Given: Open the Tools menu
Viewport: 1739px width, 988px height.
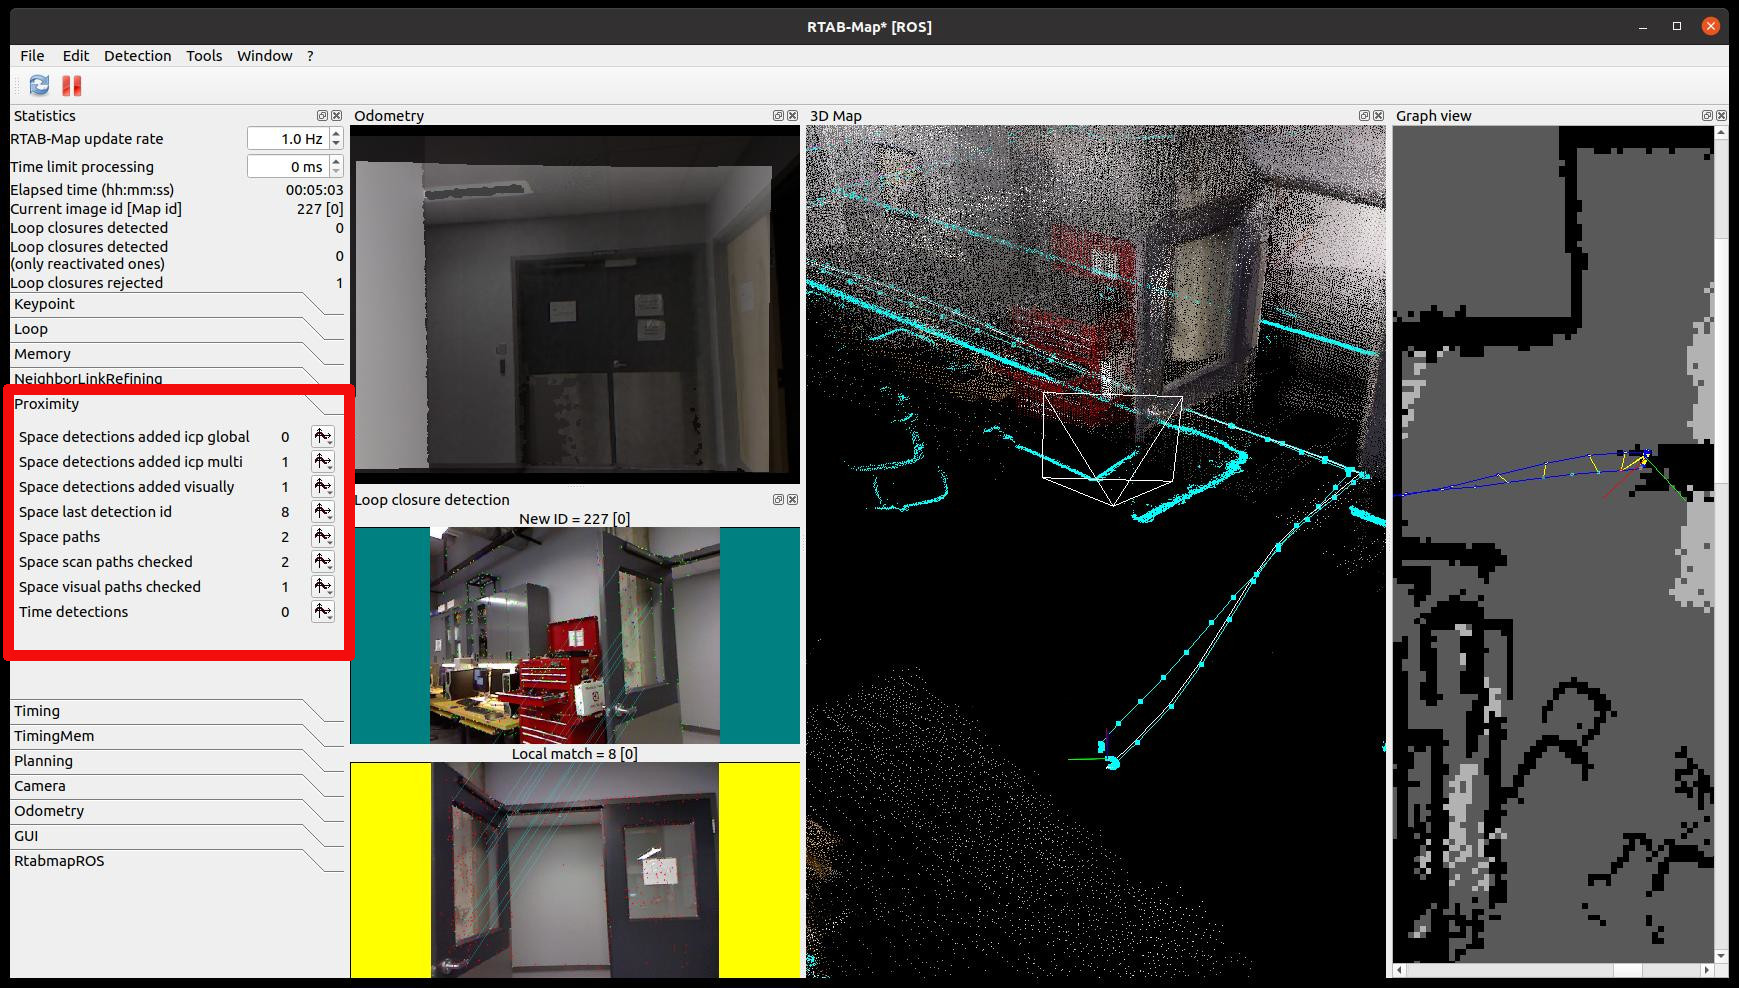Looking at the screenshot, I should 204,56.
